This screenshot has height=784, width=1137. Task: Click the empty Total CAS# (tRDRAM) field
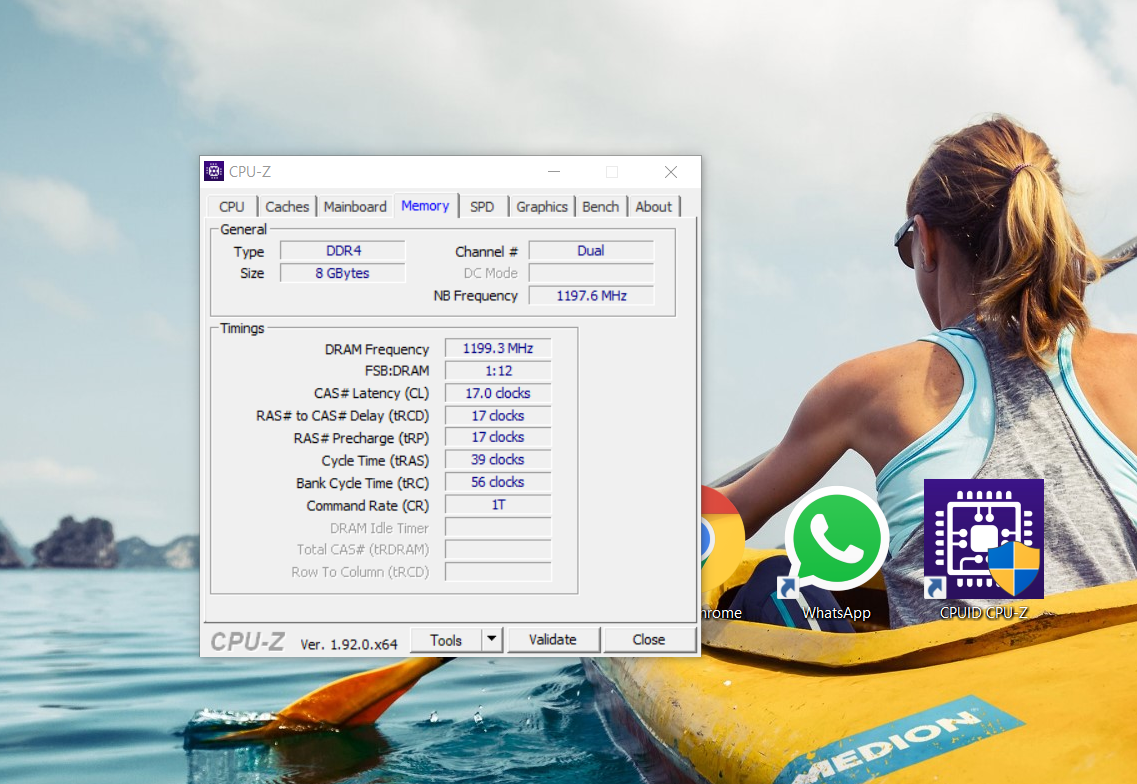(498, 550)
